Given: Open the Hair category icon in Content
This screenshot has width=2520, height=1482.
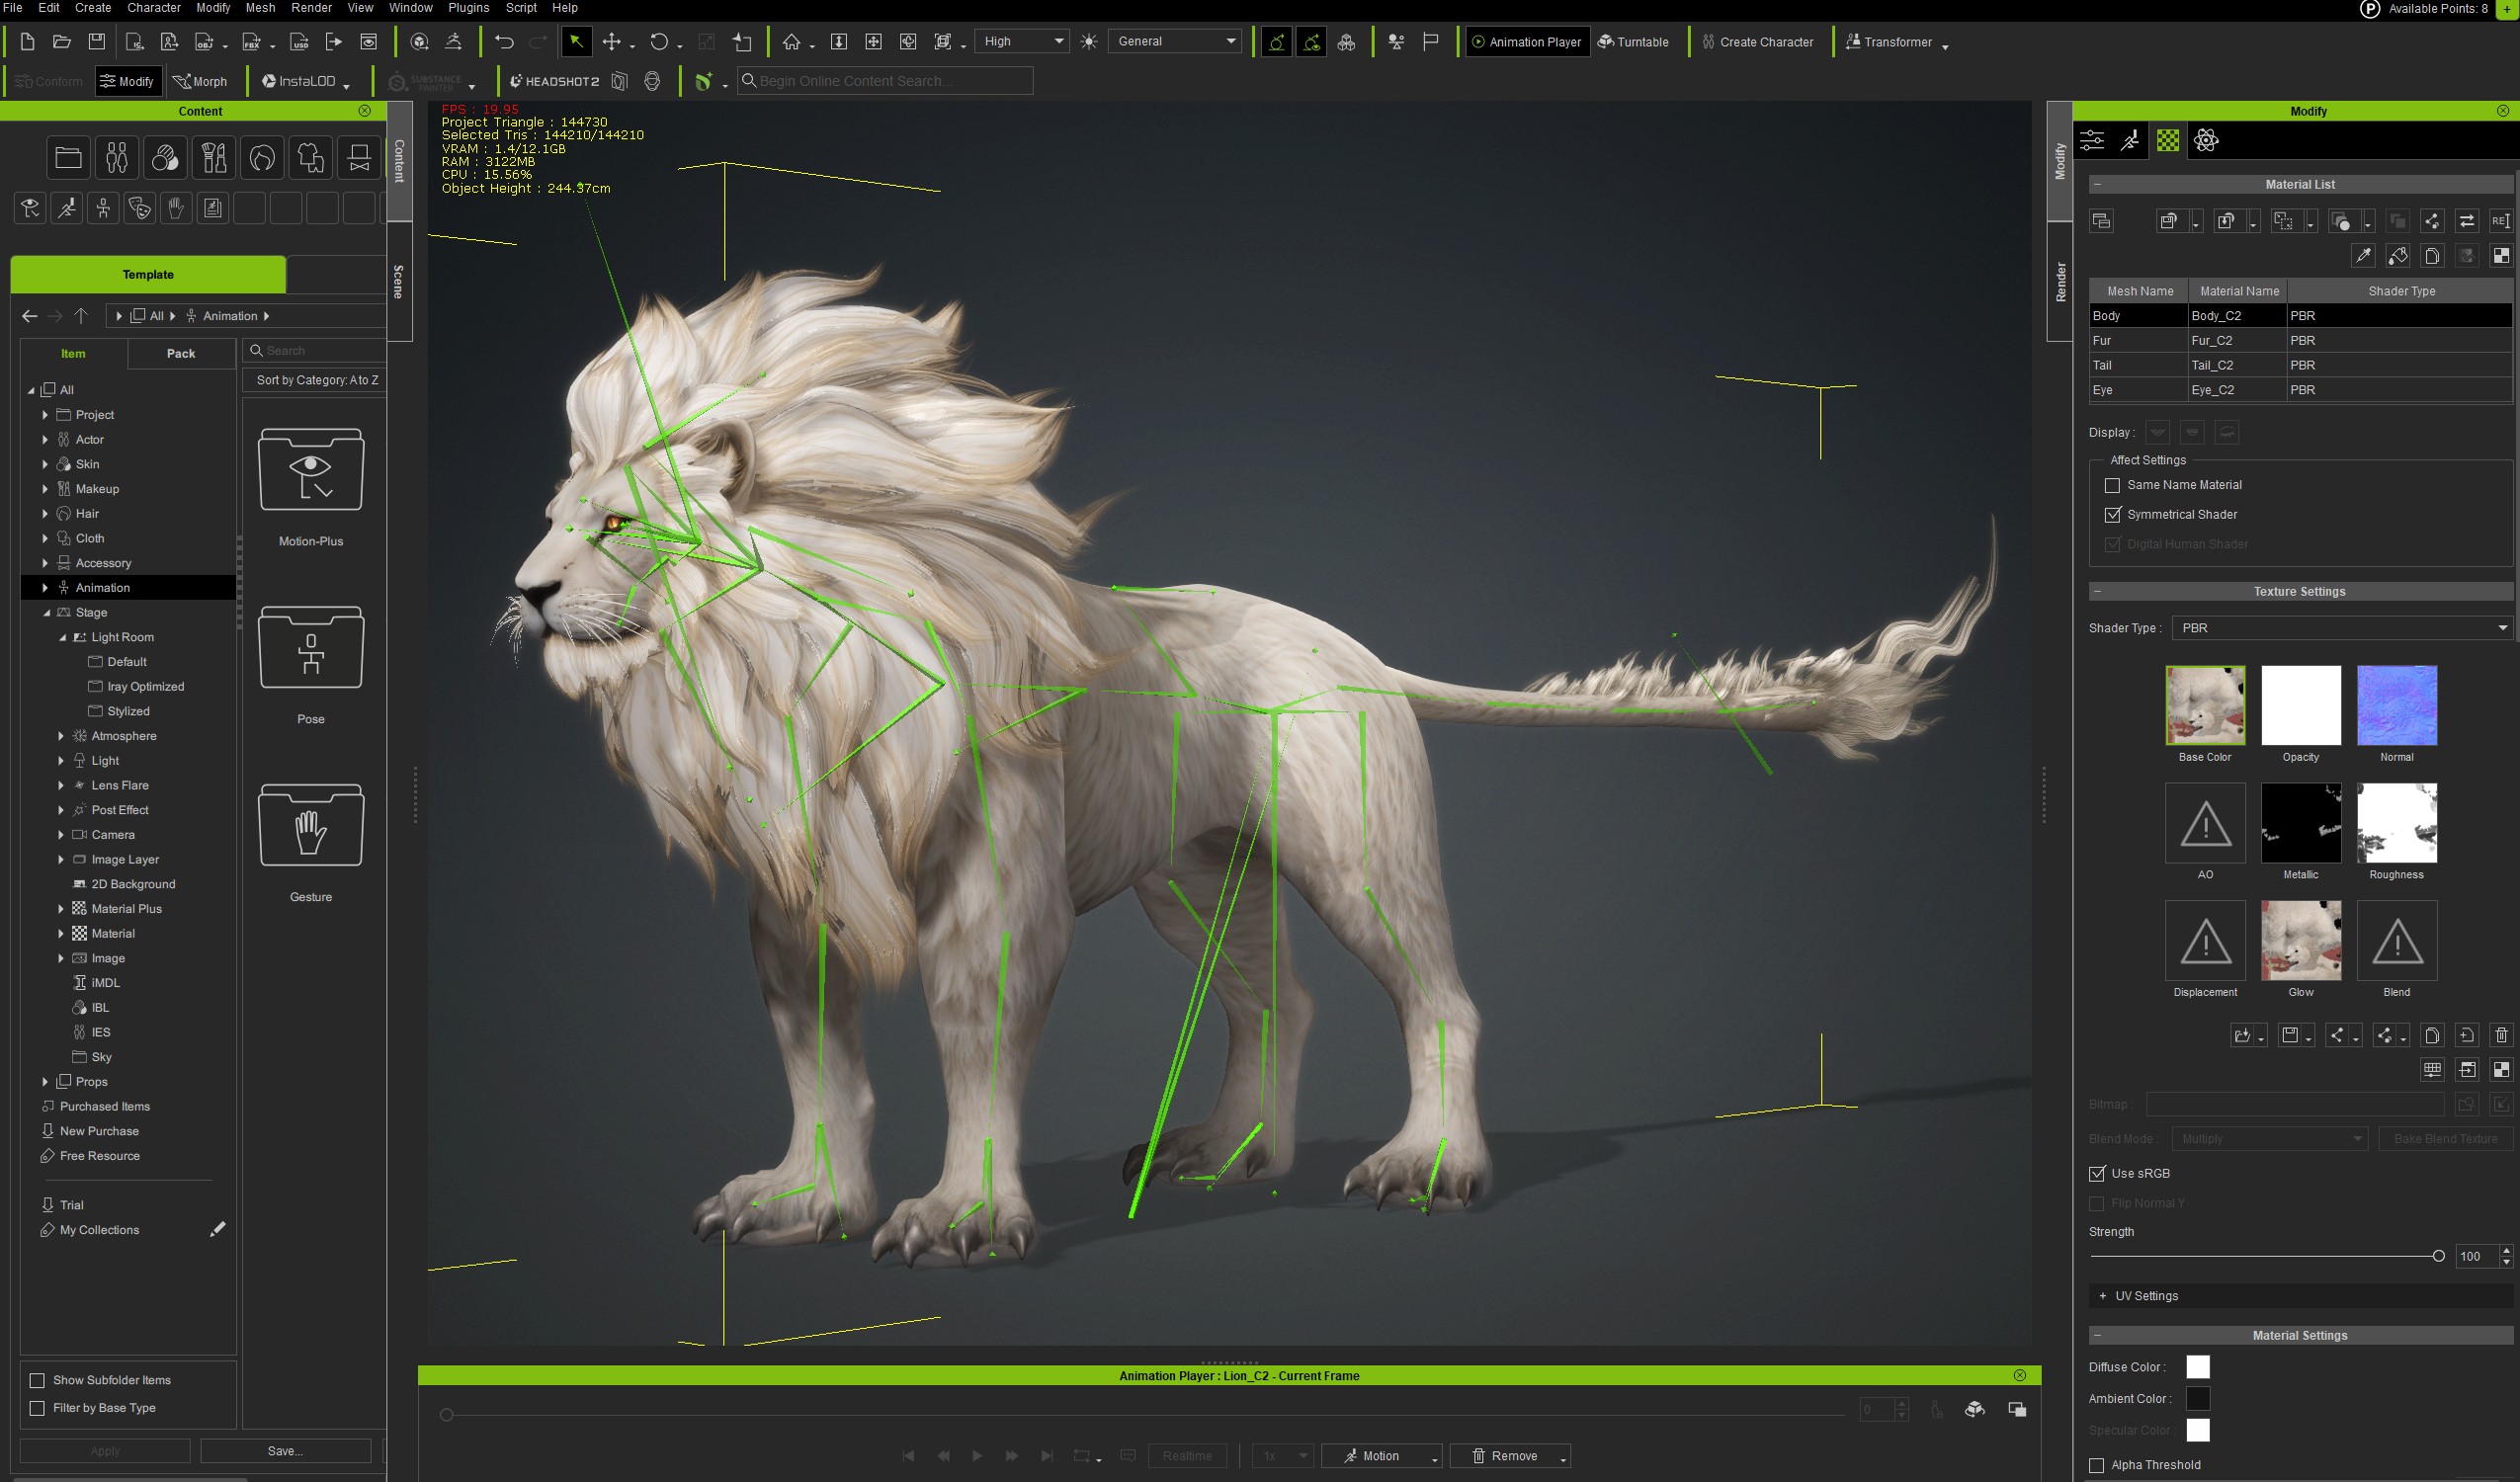Looking at the screenshot, I should (262, 158).
